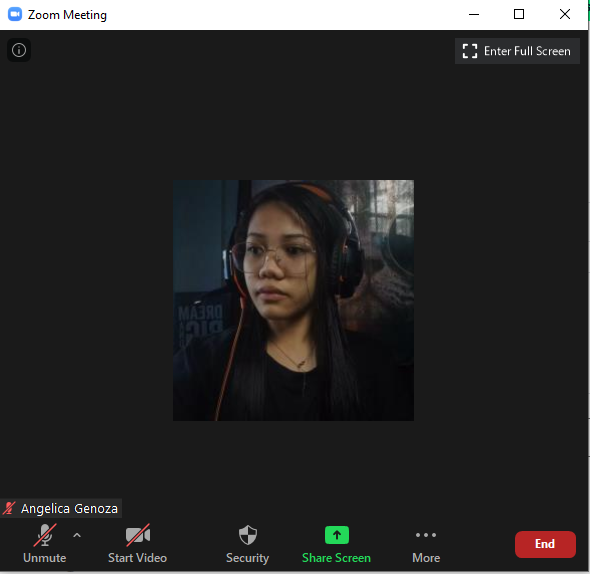The image size is (590, 574).
Task: Maximize the Zoom Meeting window
Action: point(519,14)
